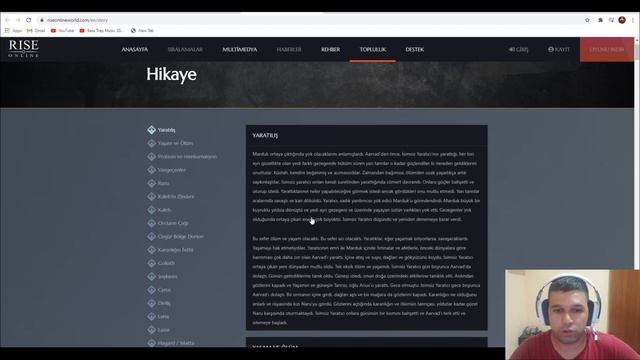The image size is (640, 360).
Task: Click the KAYIT register link
Action: pos(559,49)
